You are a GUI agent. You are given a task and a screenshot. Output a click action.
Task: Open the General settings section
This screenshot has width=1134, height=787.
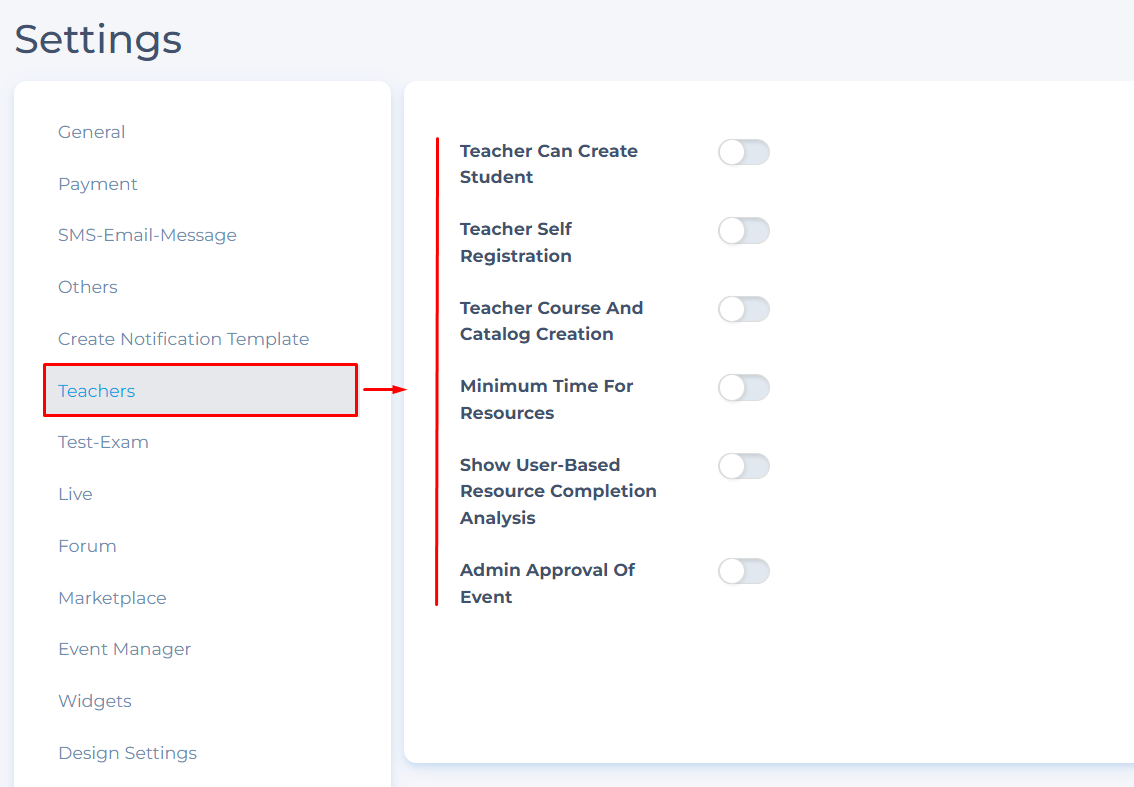[92, 132]
